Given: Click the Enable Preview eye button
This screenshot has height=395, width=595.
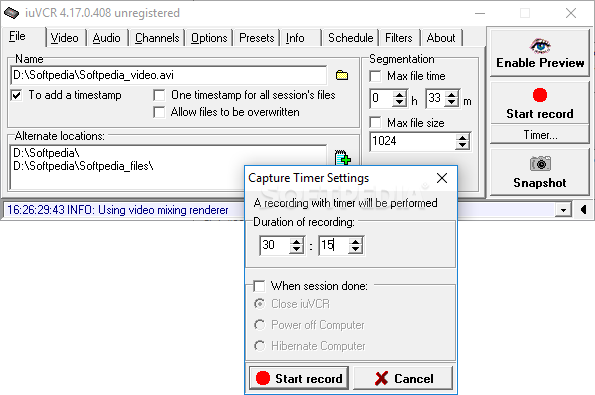Looking at the screenshot, I should (540, 53).
